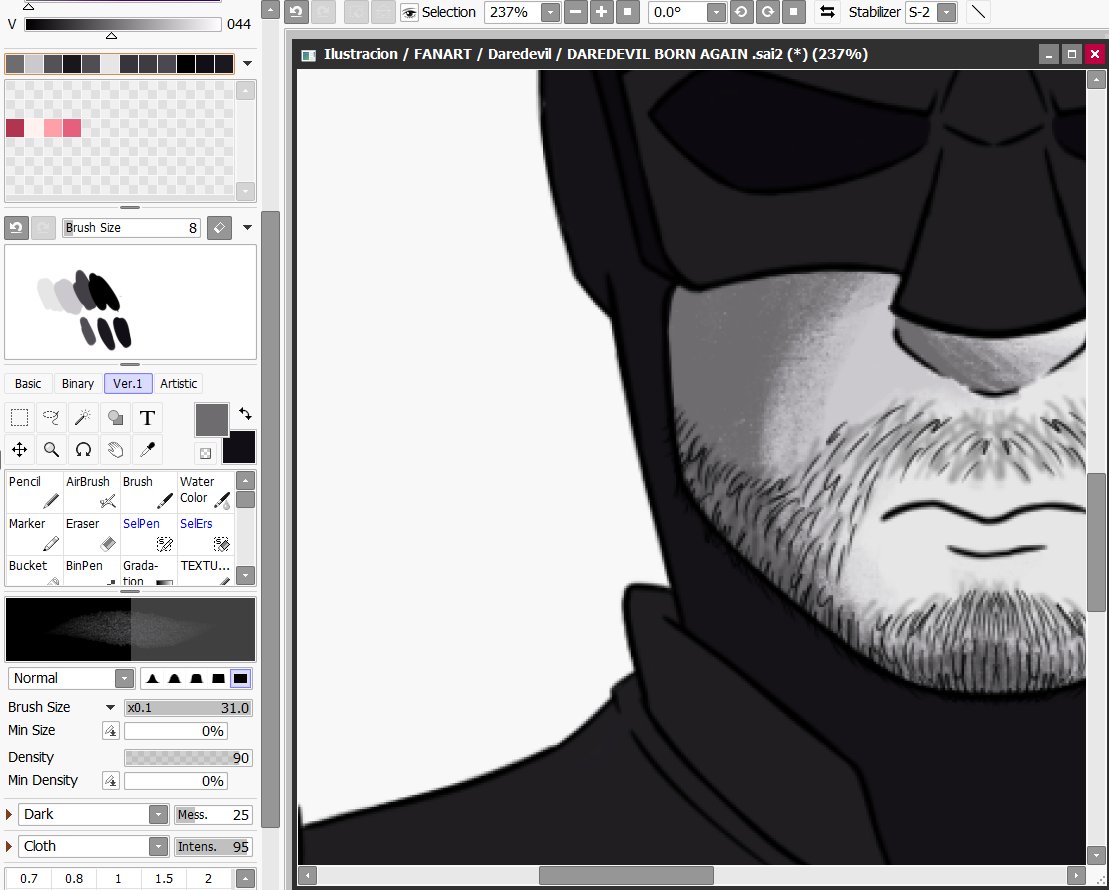1109x890 pixels.
Task: Choose the AirBrush tool
Action: tap(91, 492)
